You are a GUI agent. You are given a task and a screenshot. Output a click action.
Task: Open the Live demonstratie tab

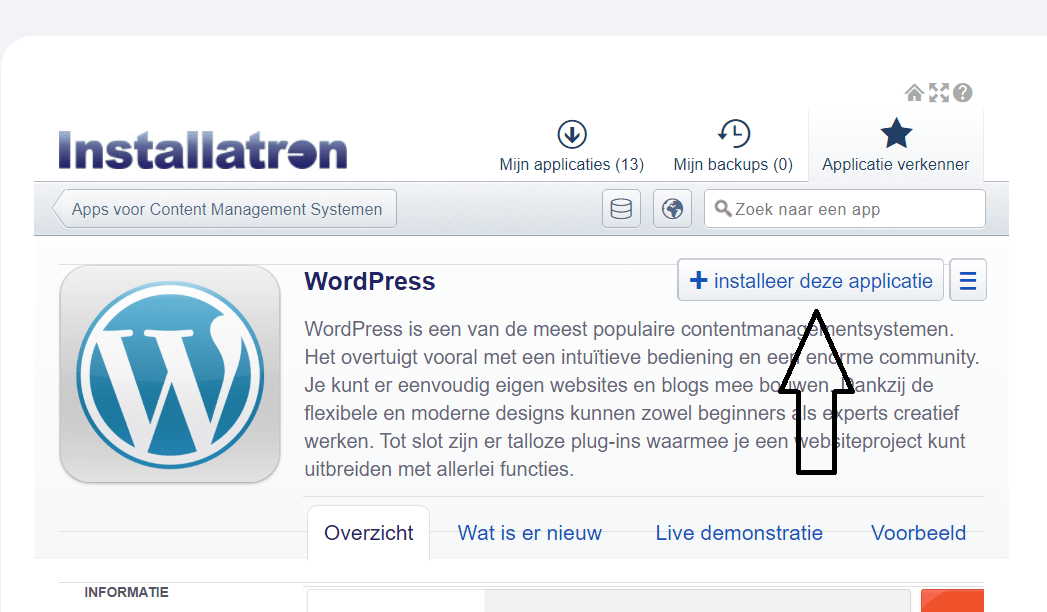tap(739, 533)
